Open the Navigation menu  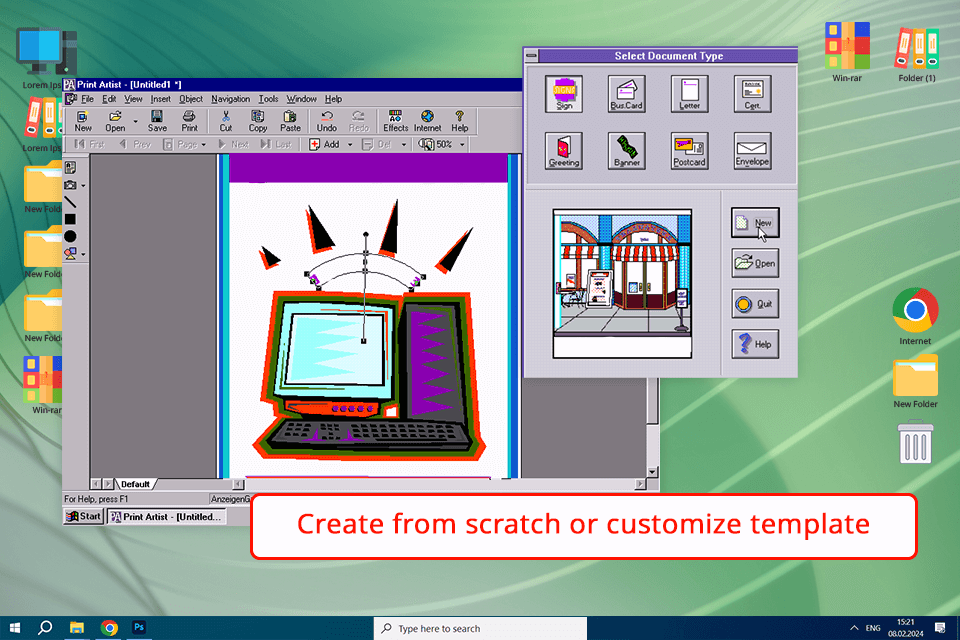(230, 99)
